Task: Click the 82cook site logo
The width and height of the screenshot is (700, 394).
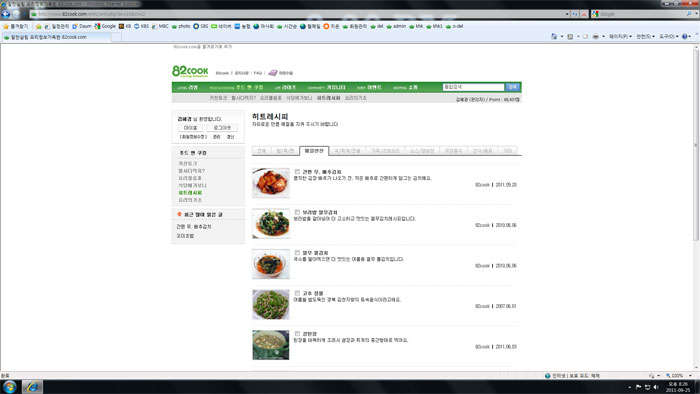Action: coord(190,71)
